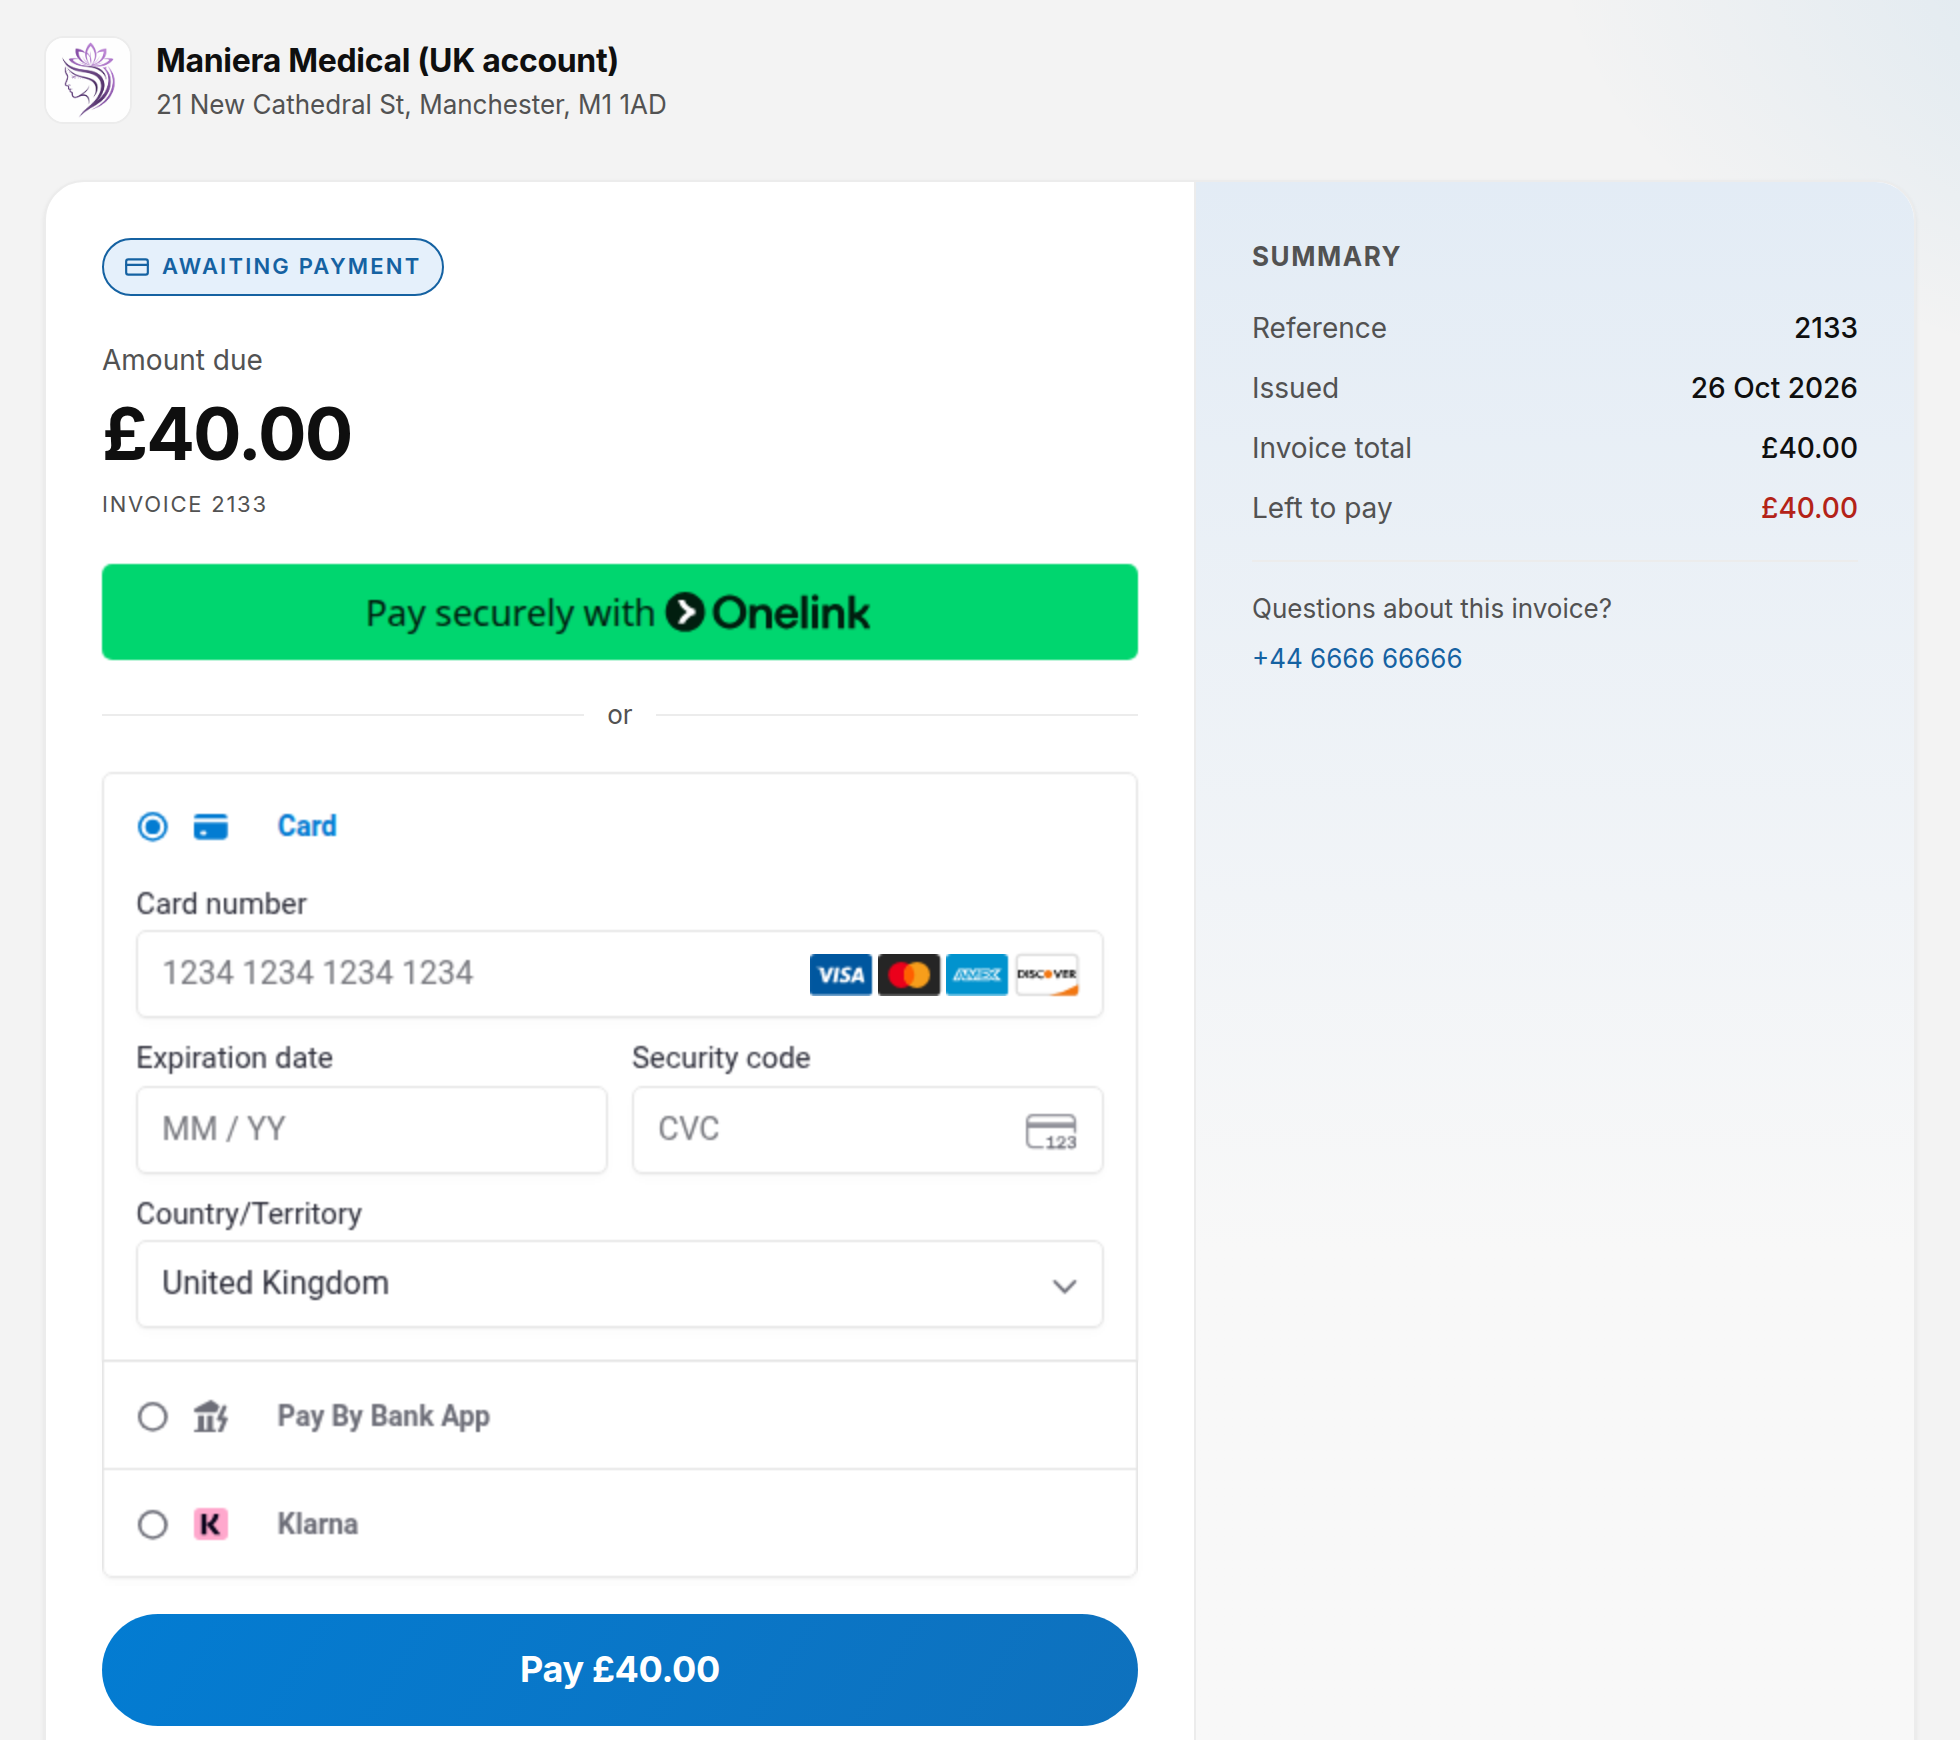Focus the Card number input field
Screen dimensions: 1960x1740
coord(620,974)
